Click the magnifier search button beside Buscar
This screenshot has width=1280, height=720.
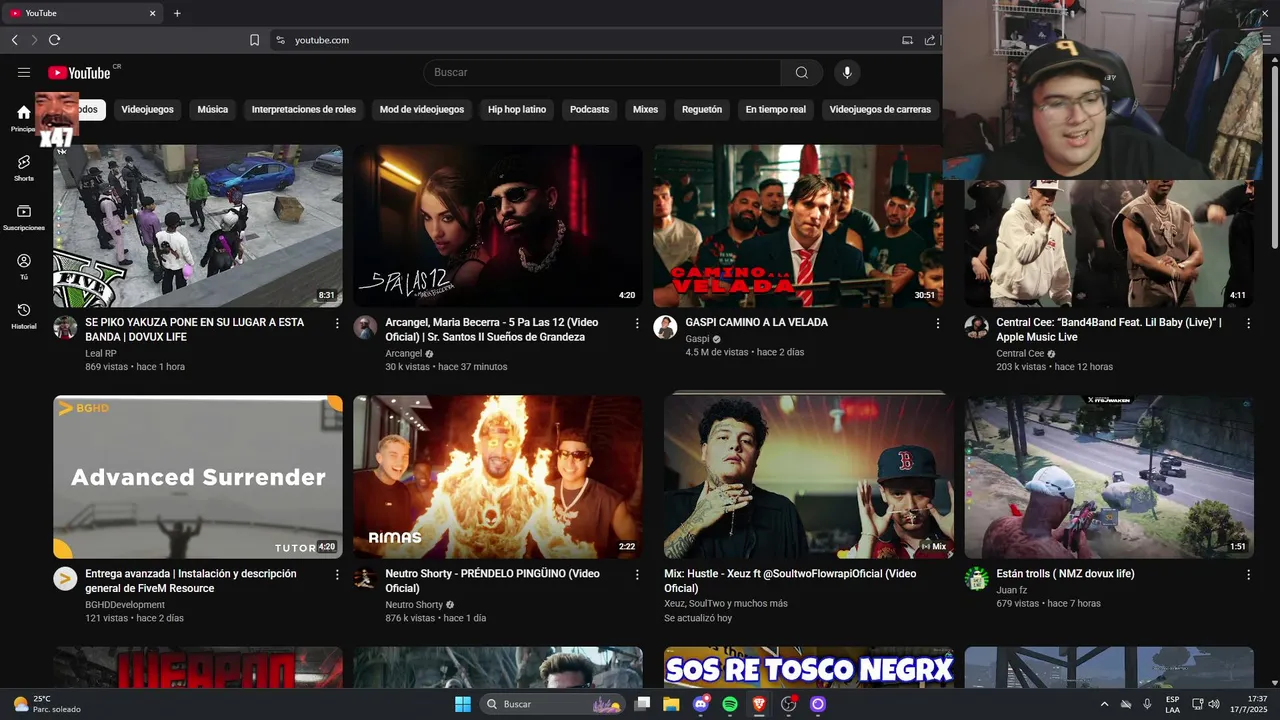pyautogui.click(x=801, y=72)
